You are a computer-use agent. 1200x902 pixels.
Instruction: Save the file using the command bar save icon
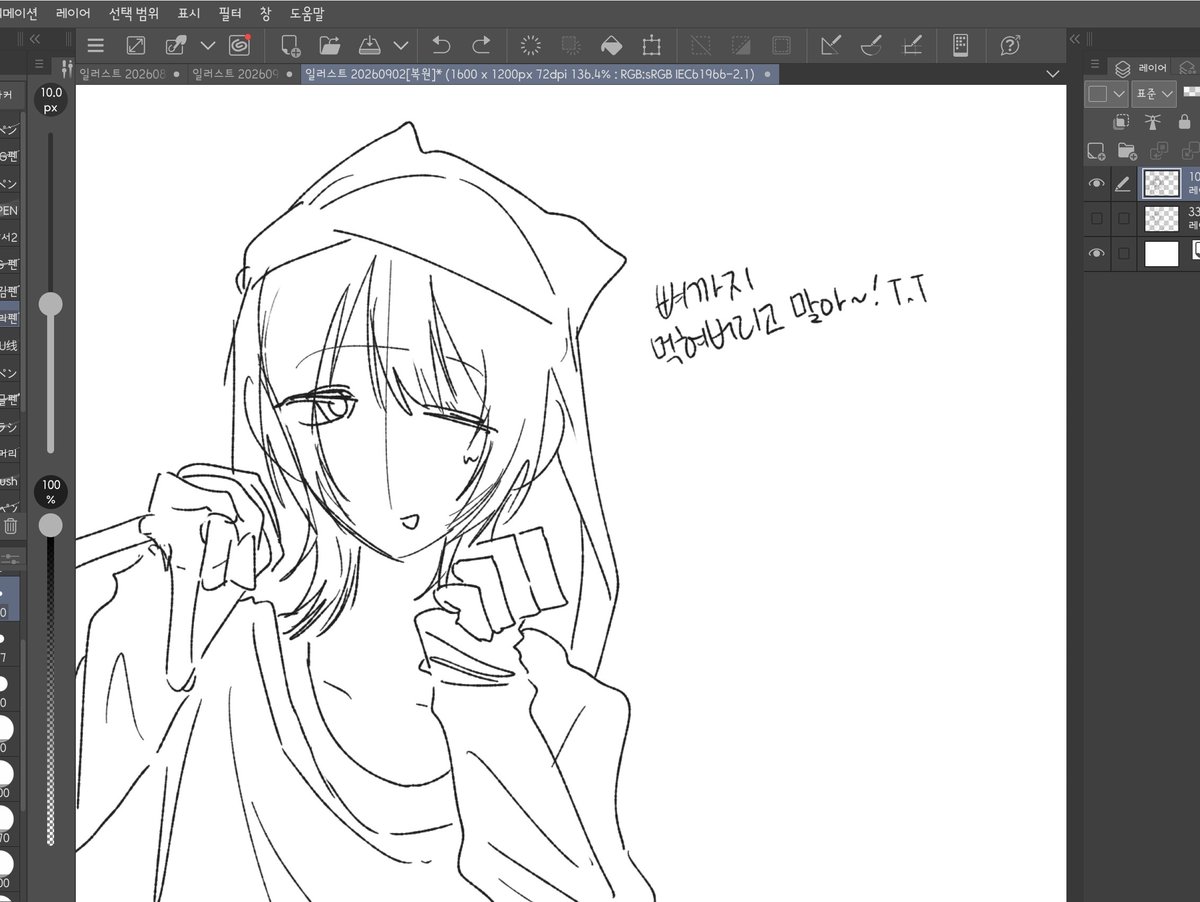(369, 45)
